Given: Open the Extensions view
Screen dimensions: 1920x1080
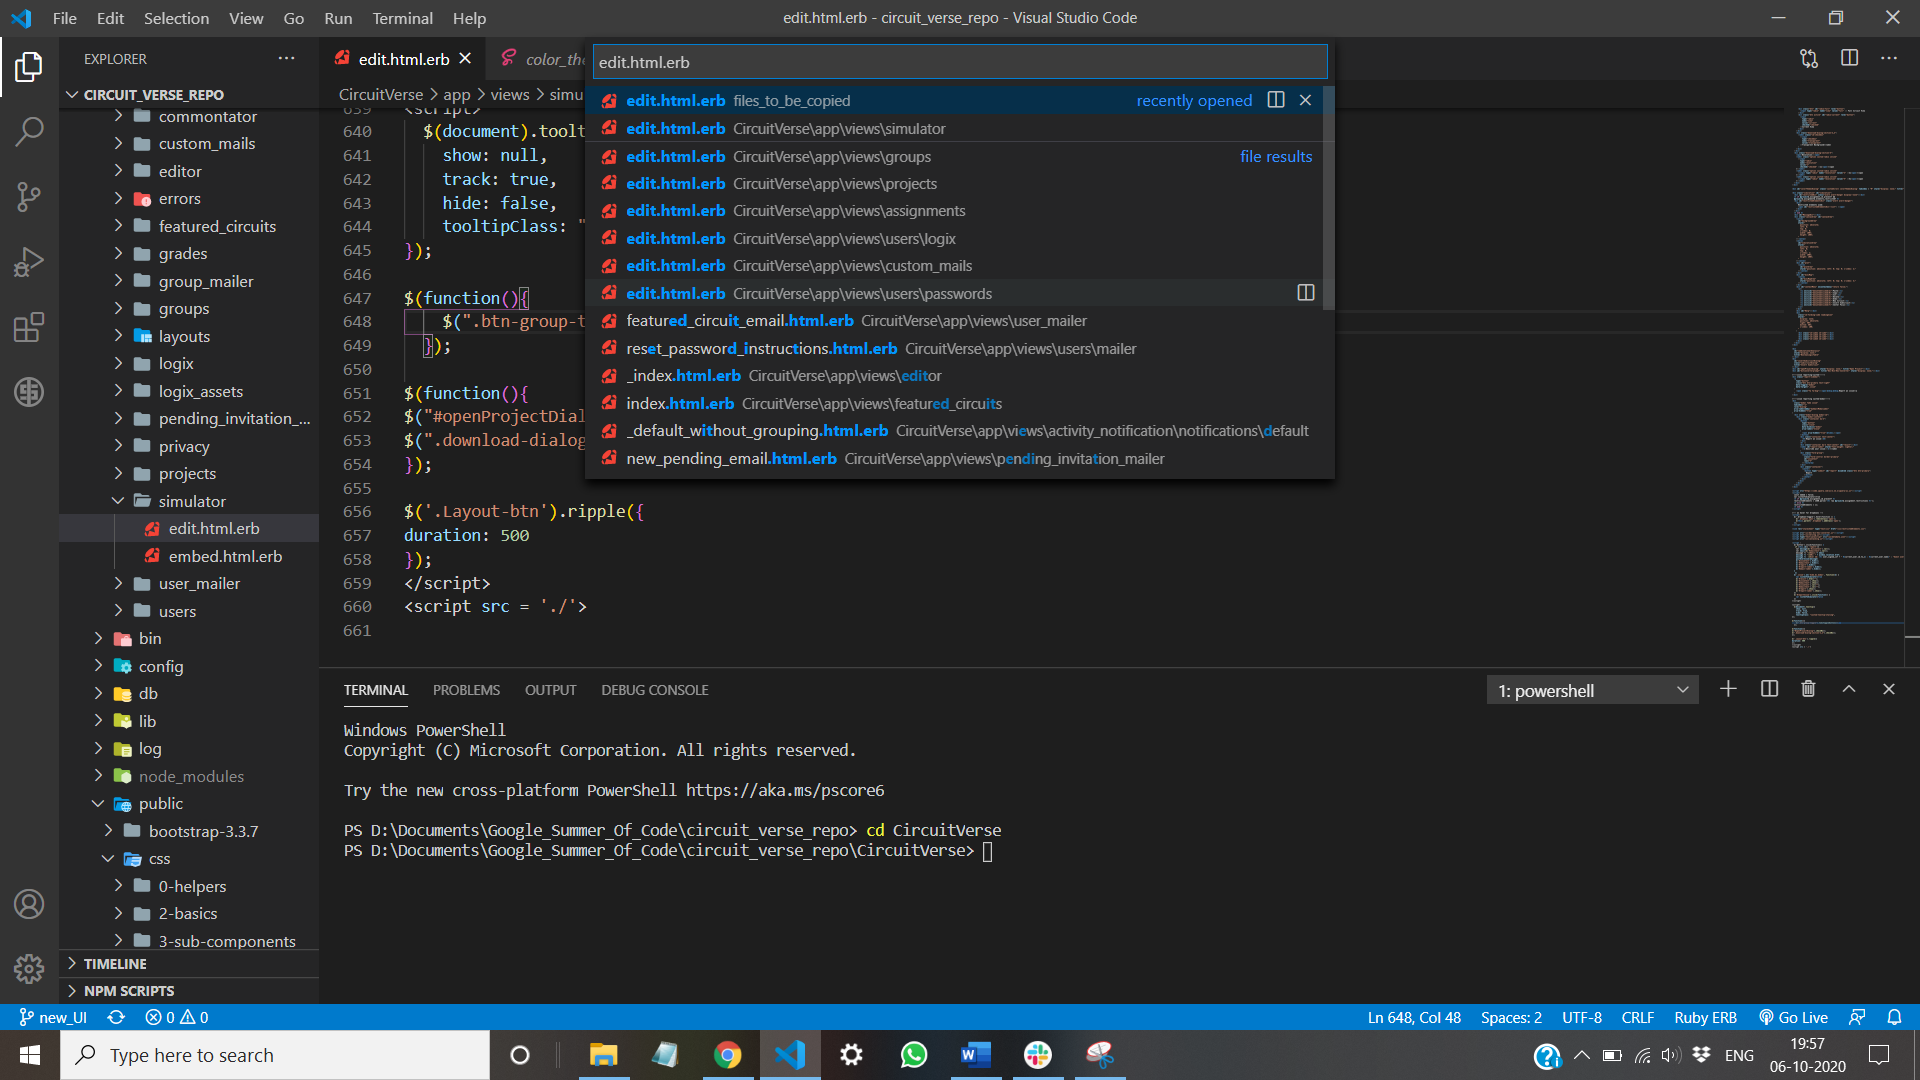Looking at the screenshot, I should point(29,327).
